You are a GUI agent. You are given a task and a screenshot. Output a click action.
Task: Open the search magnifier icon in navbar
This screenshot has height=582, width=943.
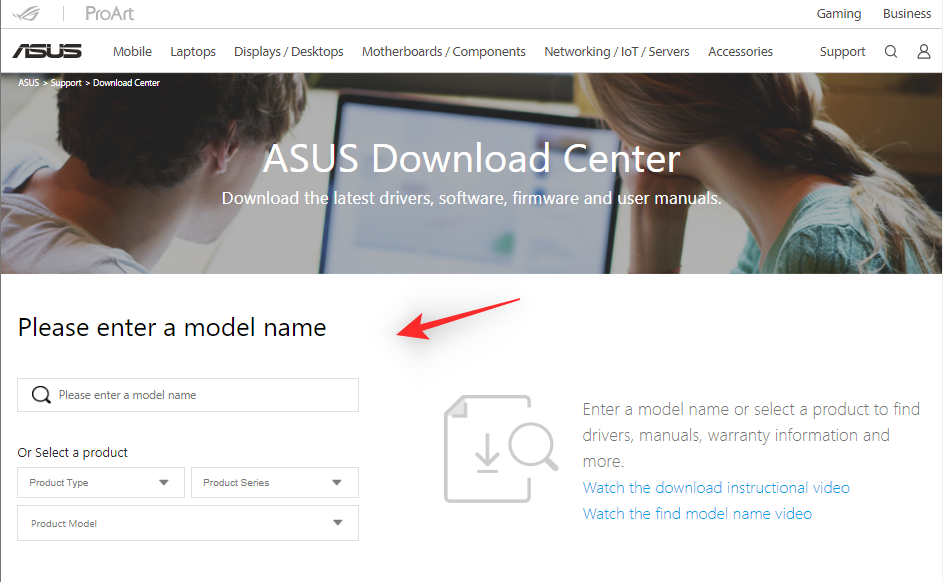pyautogui.click(x=891, y=52)
